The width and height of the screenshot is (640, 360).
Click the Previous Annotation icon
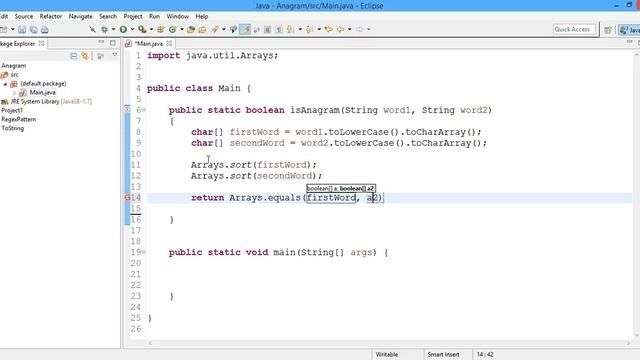click(x=309, y=29)
